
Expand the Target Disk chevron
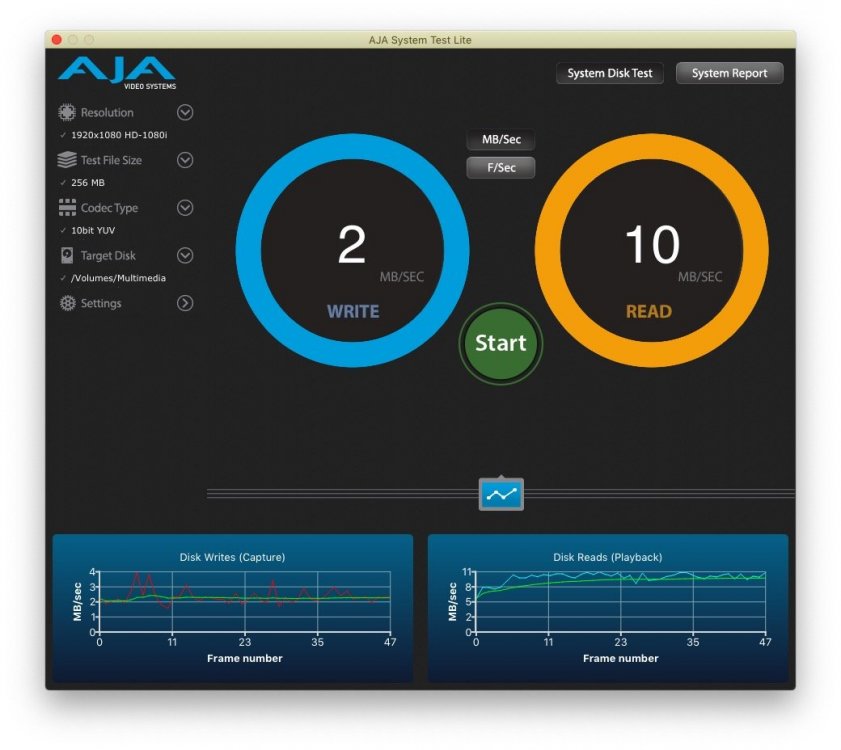coord(185,255)
